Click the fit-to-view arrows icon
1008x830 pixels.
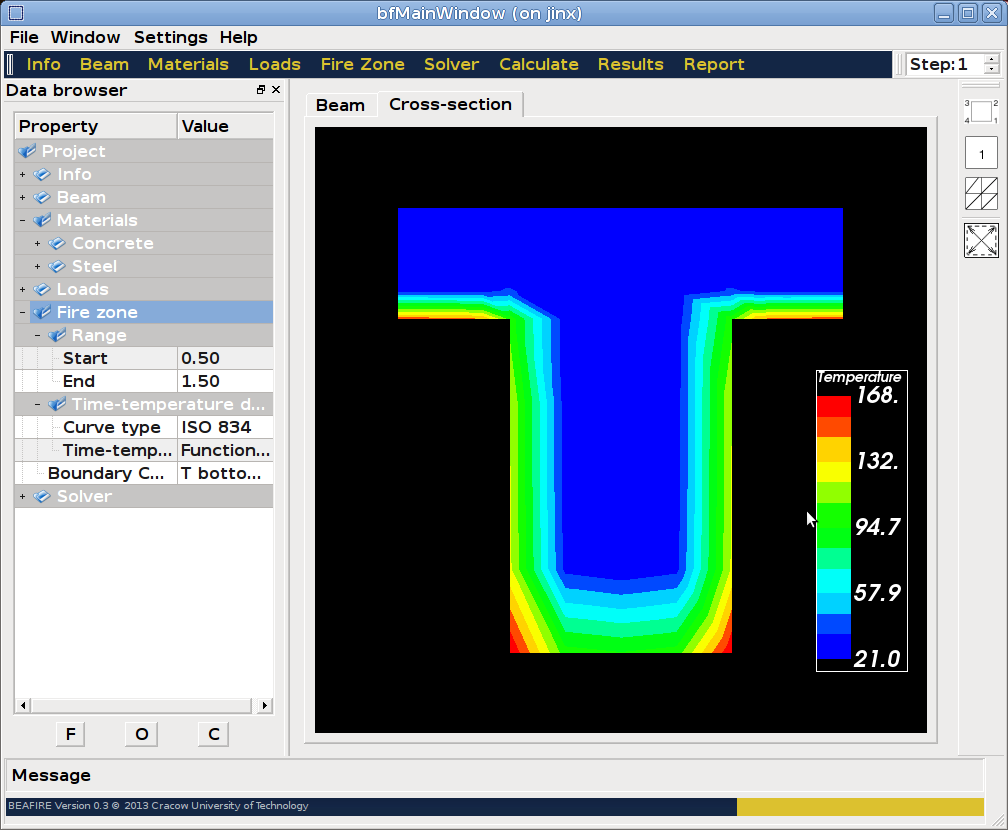tap(981, 240)
